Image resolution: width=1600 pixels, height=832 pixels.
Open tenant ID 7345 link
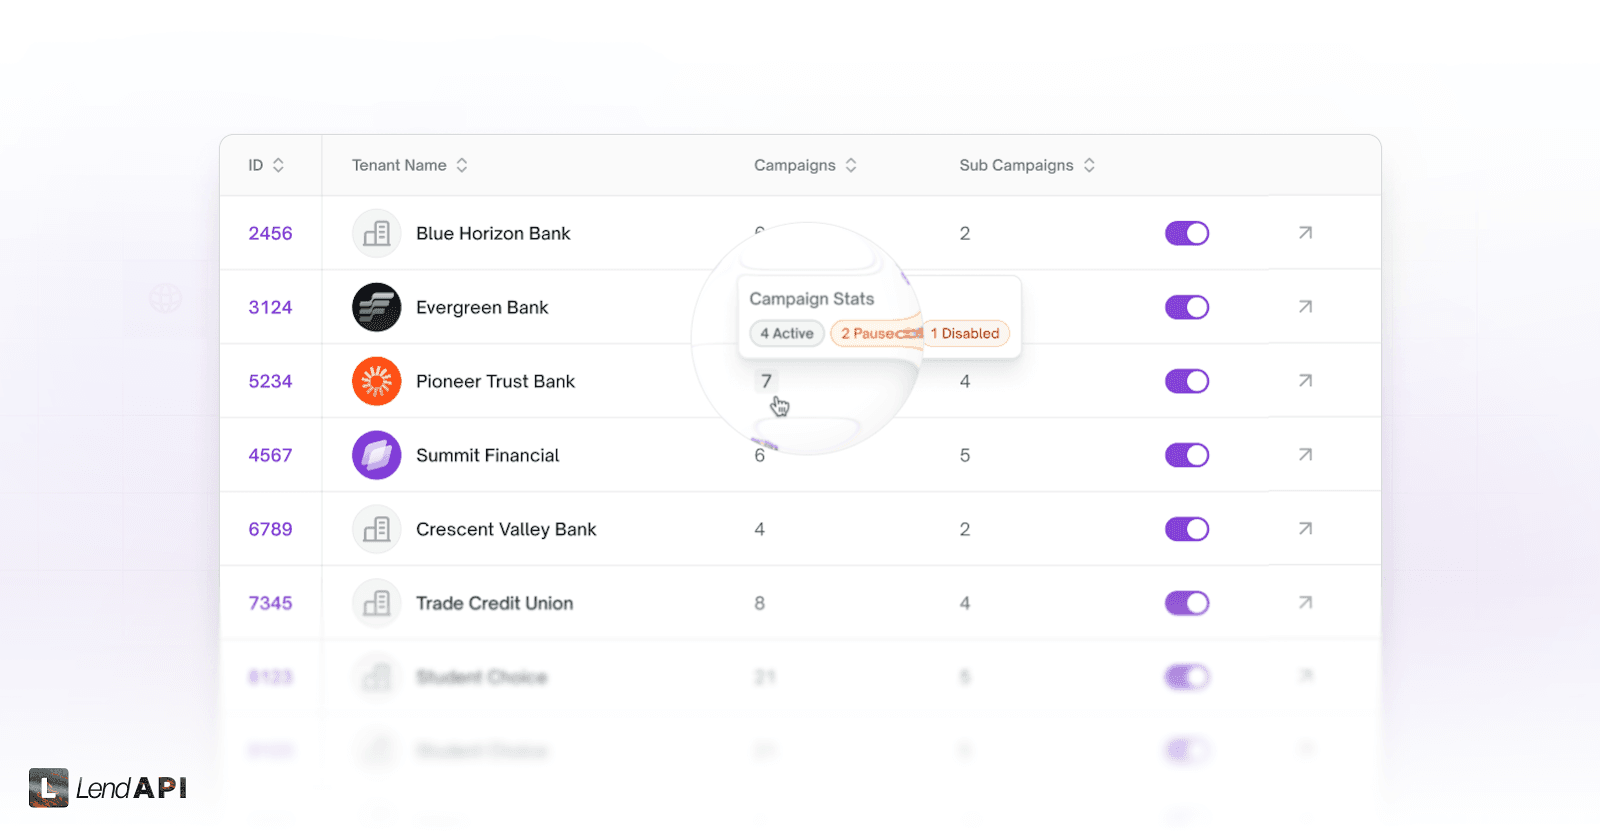click(x=270, y=603)
